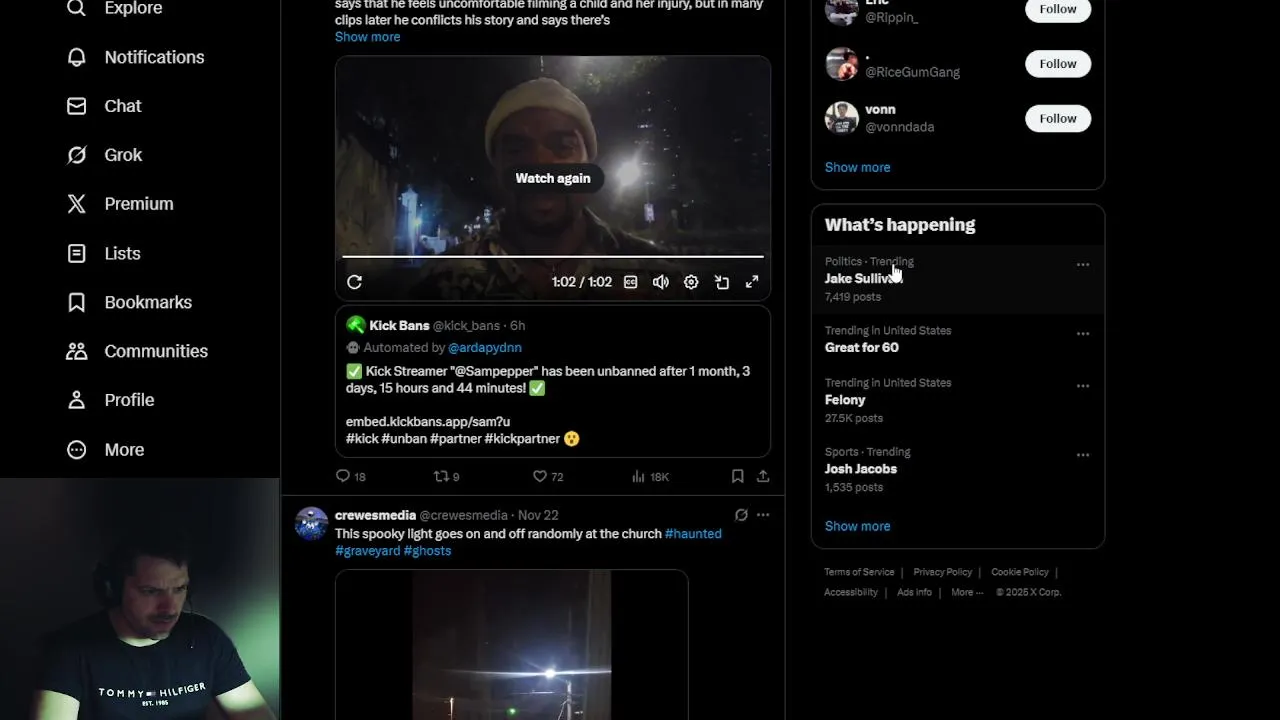The width and height of the screenshot is (1280, 720).
Task: Follow the vonn account
Action: [x=1057, y=118]
